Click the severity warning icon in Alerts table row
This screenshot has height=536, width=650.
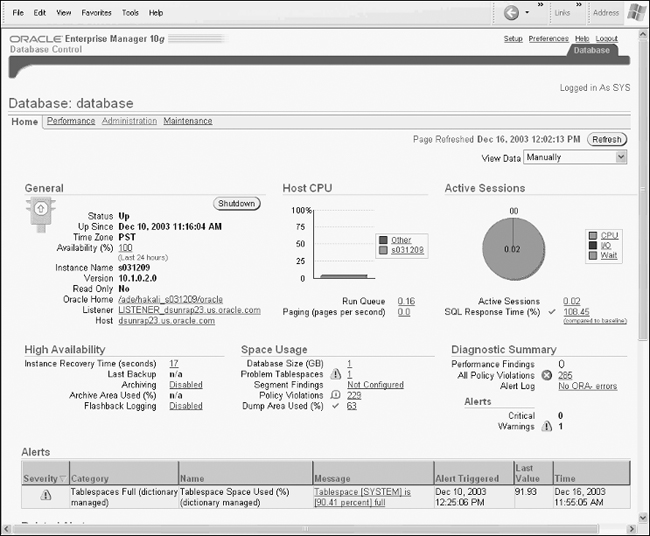[x=46, y=495]
